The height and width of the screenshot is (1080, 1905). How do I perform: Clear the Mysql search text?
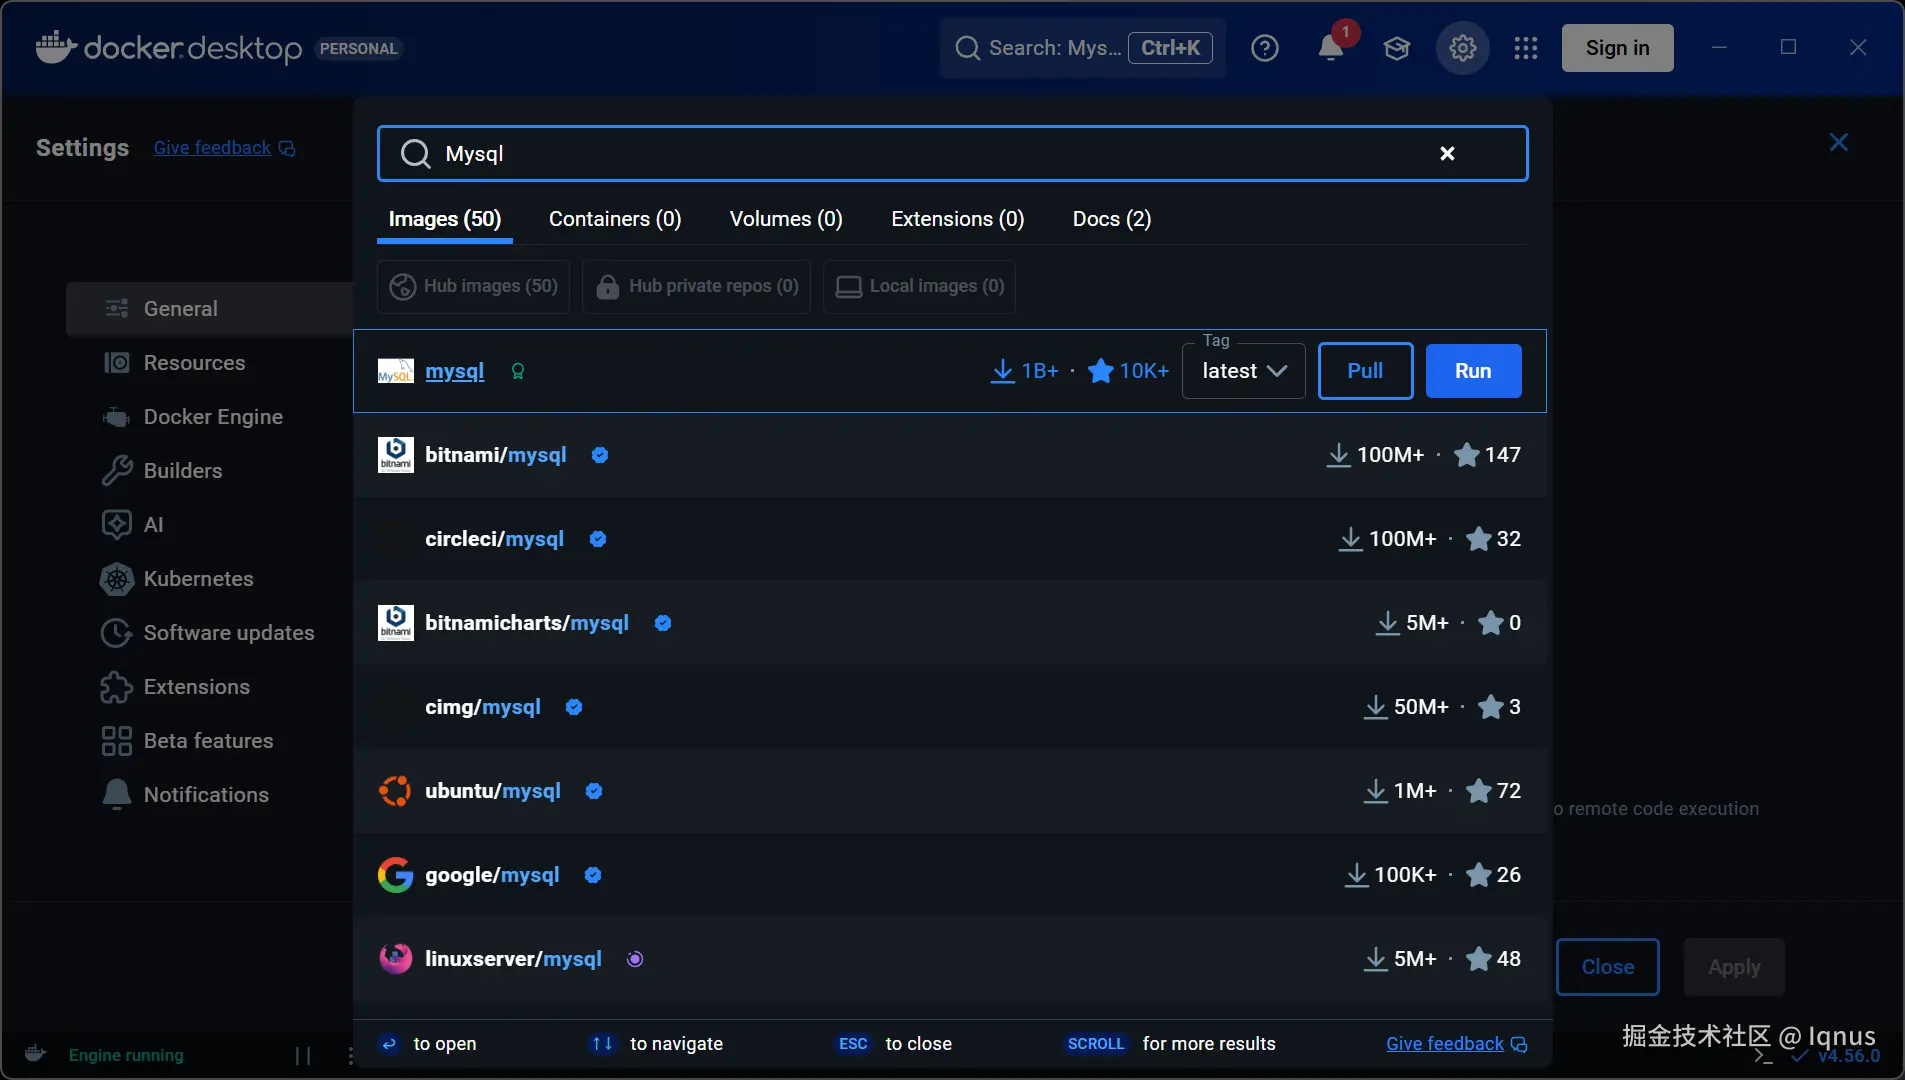pos(1447,153)
